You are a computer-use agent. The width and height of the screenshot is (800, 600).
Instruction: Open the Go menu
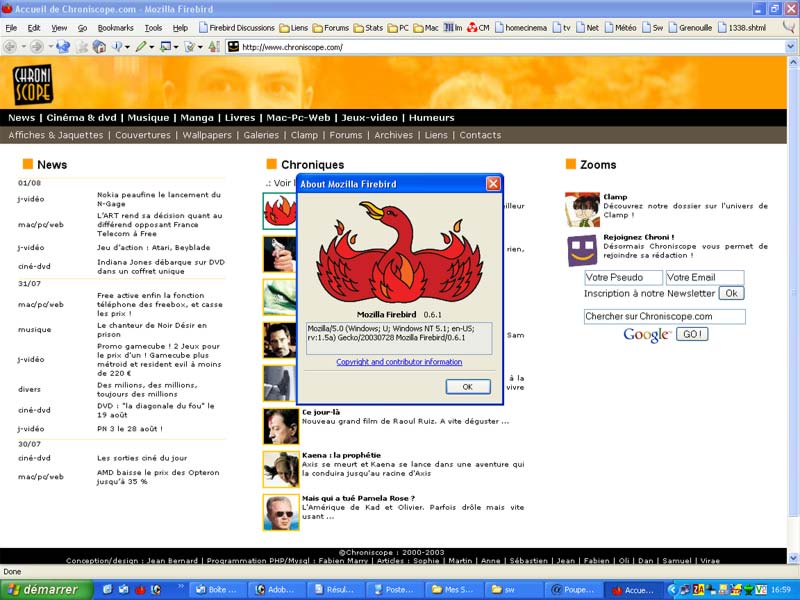tap(82, 28)
